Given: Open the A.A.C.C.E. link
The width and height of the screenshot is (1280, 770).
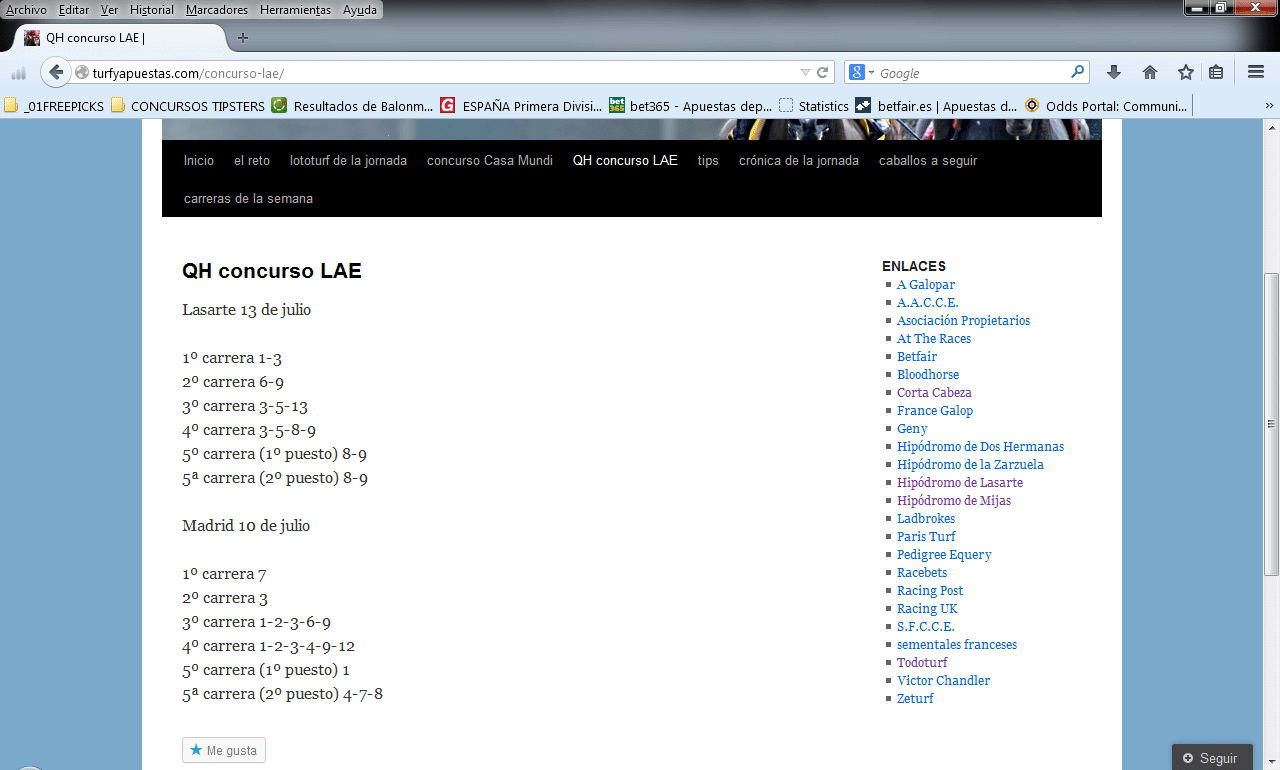Looking at the screenshot, I should click(x=928, y=303).
